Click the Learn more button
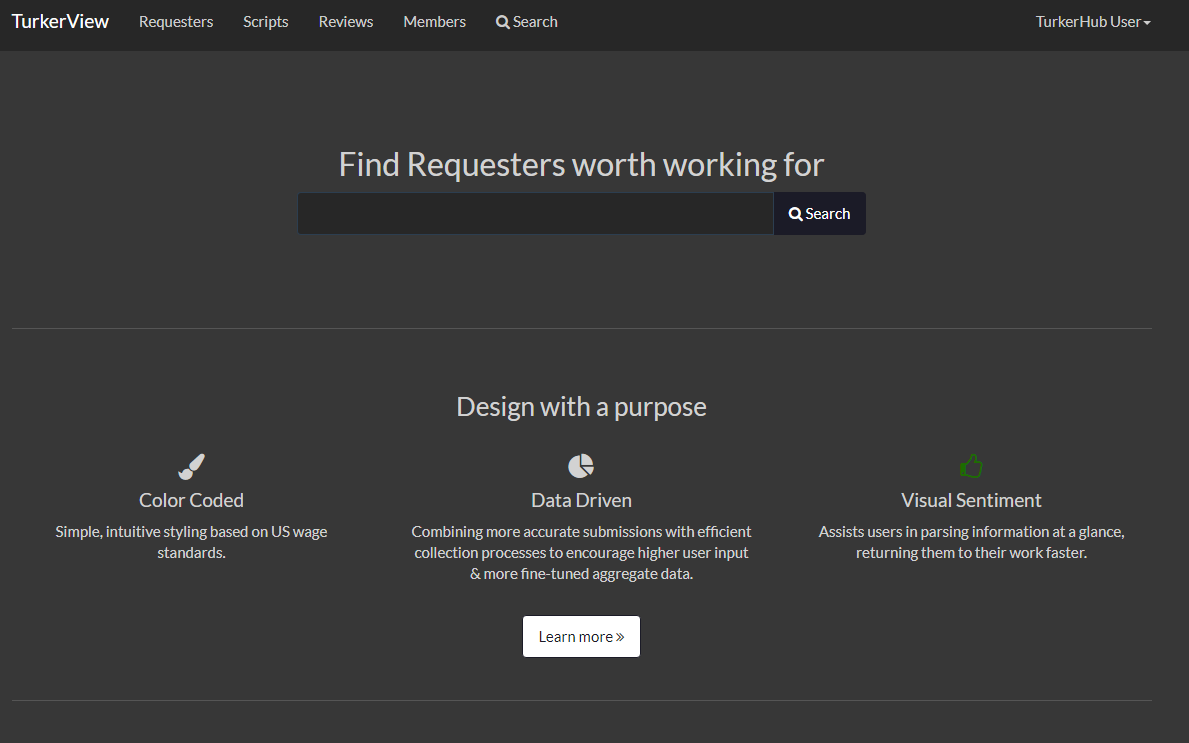 (581, 636)
